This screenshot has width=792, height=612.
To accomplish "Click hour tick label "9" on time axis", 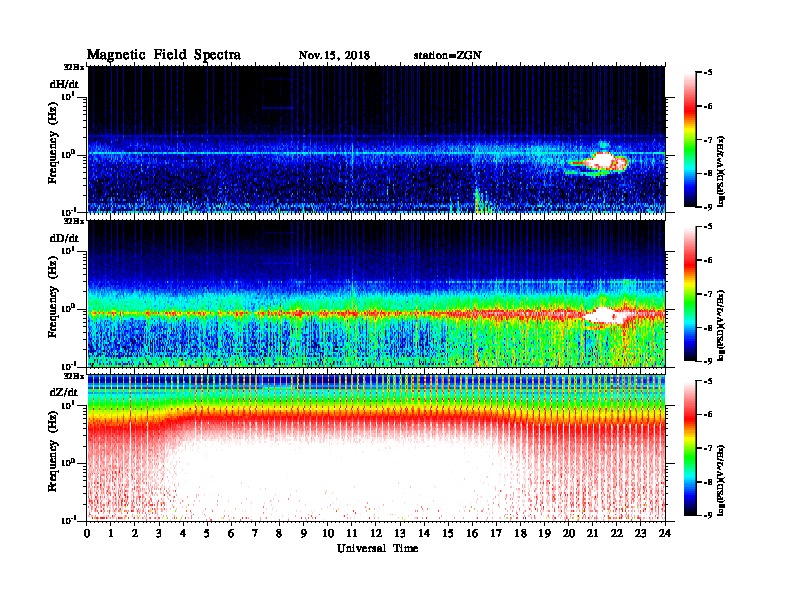I will point(304,534).
